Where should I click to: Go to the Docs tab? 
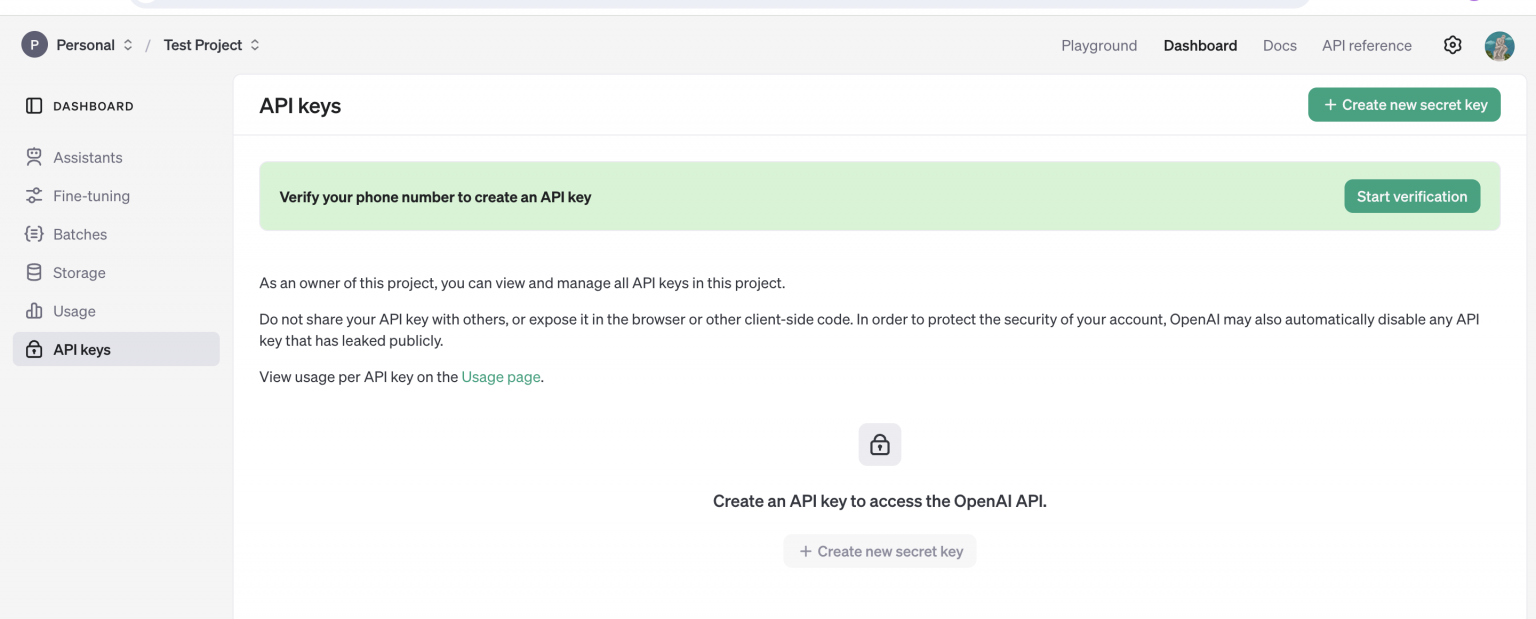[x=1279, y=45]
